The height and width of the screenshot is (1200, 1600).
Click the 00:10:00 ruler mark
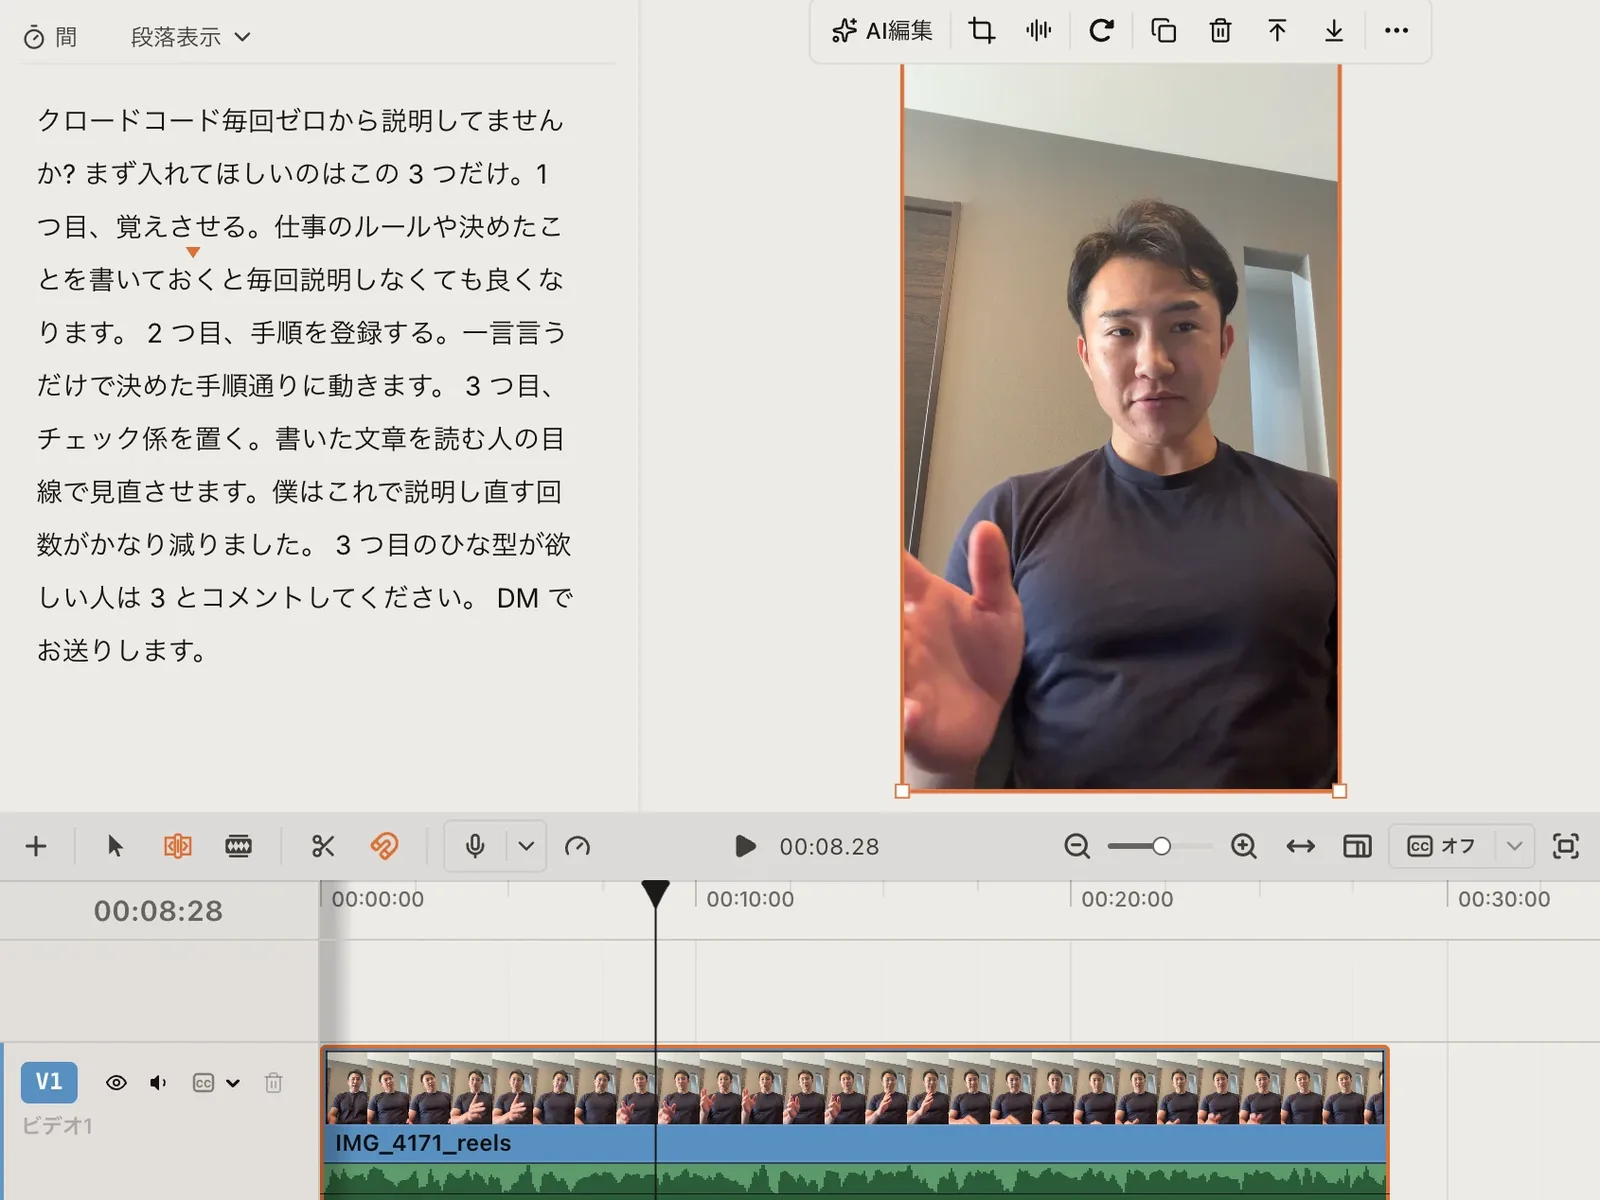[750, 899]
